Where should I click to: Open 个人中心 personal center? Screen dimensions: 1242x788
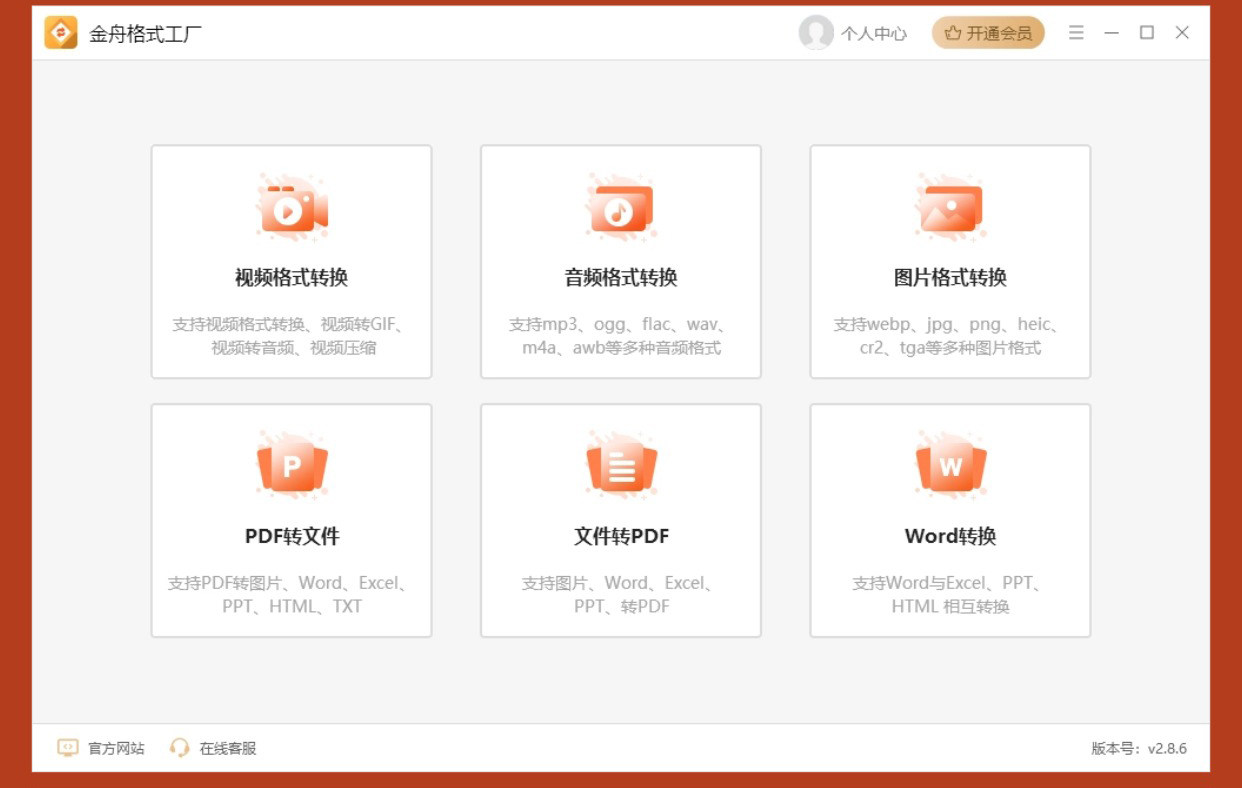click(873, 34)
